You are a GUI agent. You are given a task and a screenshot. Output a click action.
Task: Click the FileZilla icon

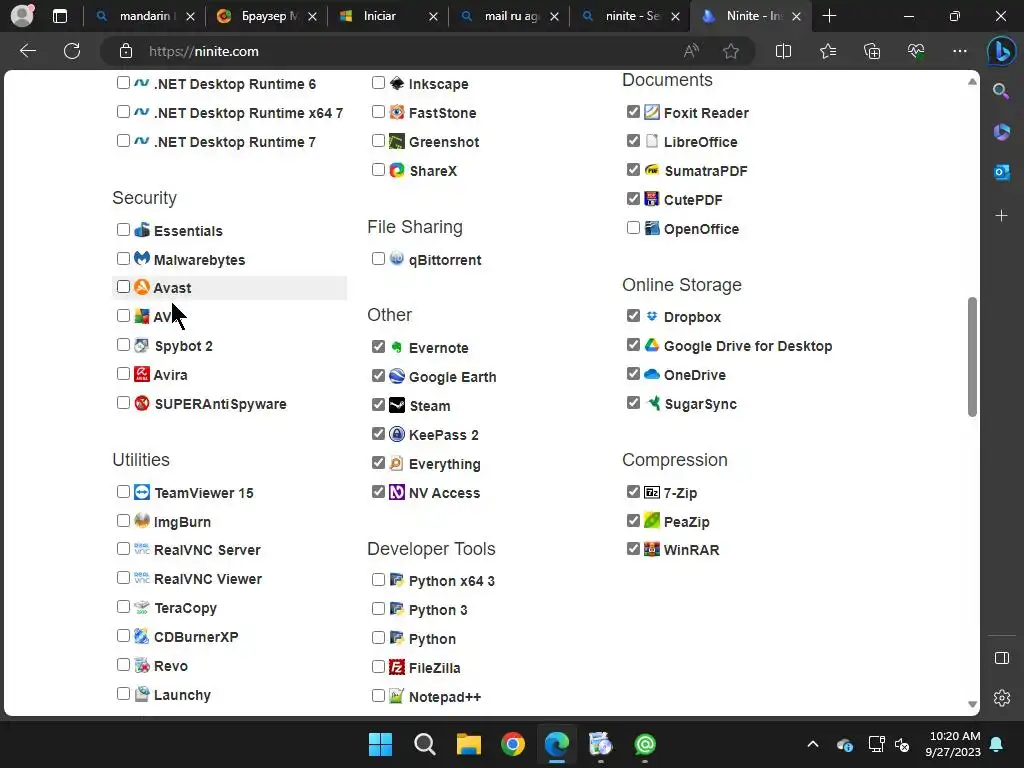click(396, 667)
